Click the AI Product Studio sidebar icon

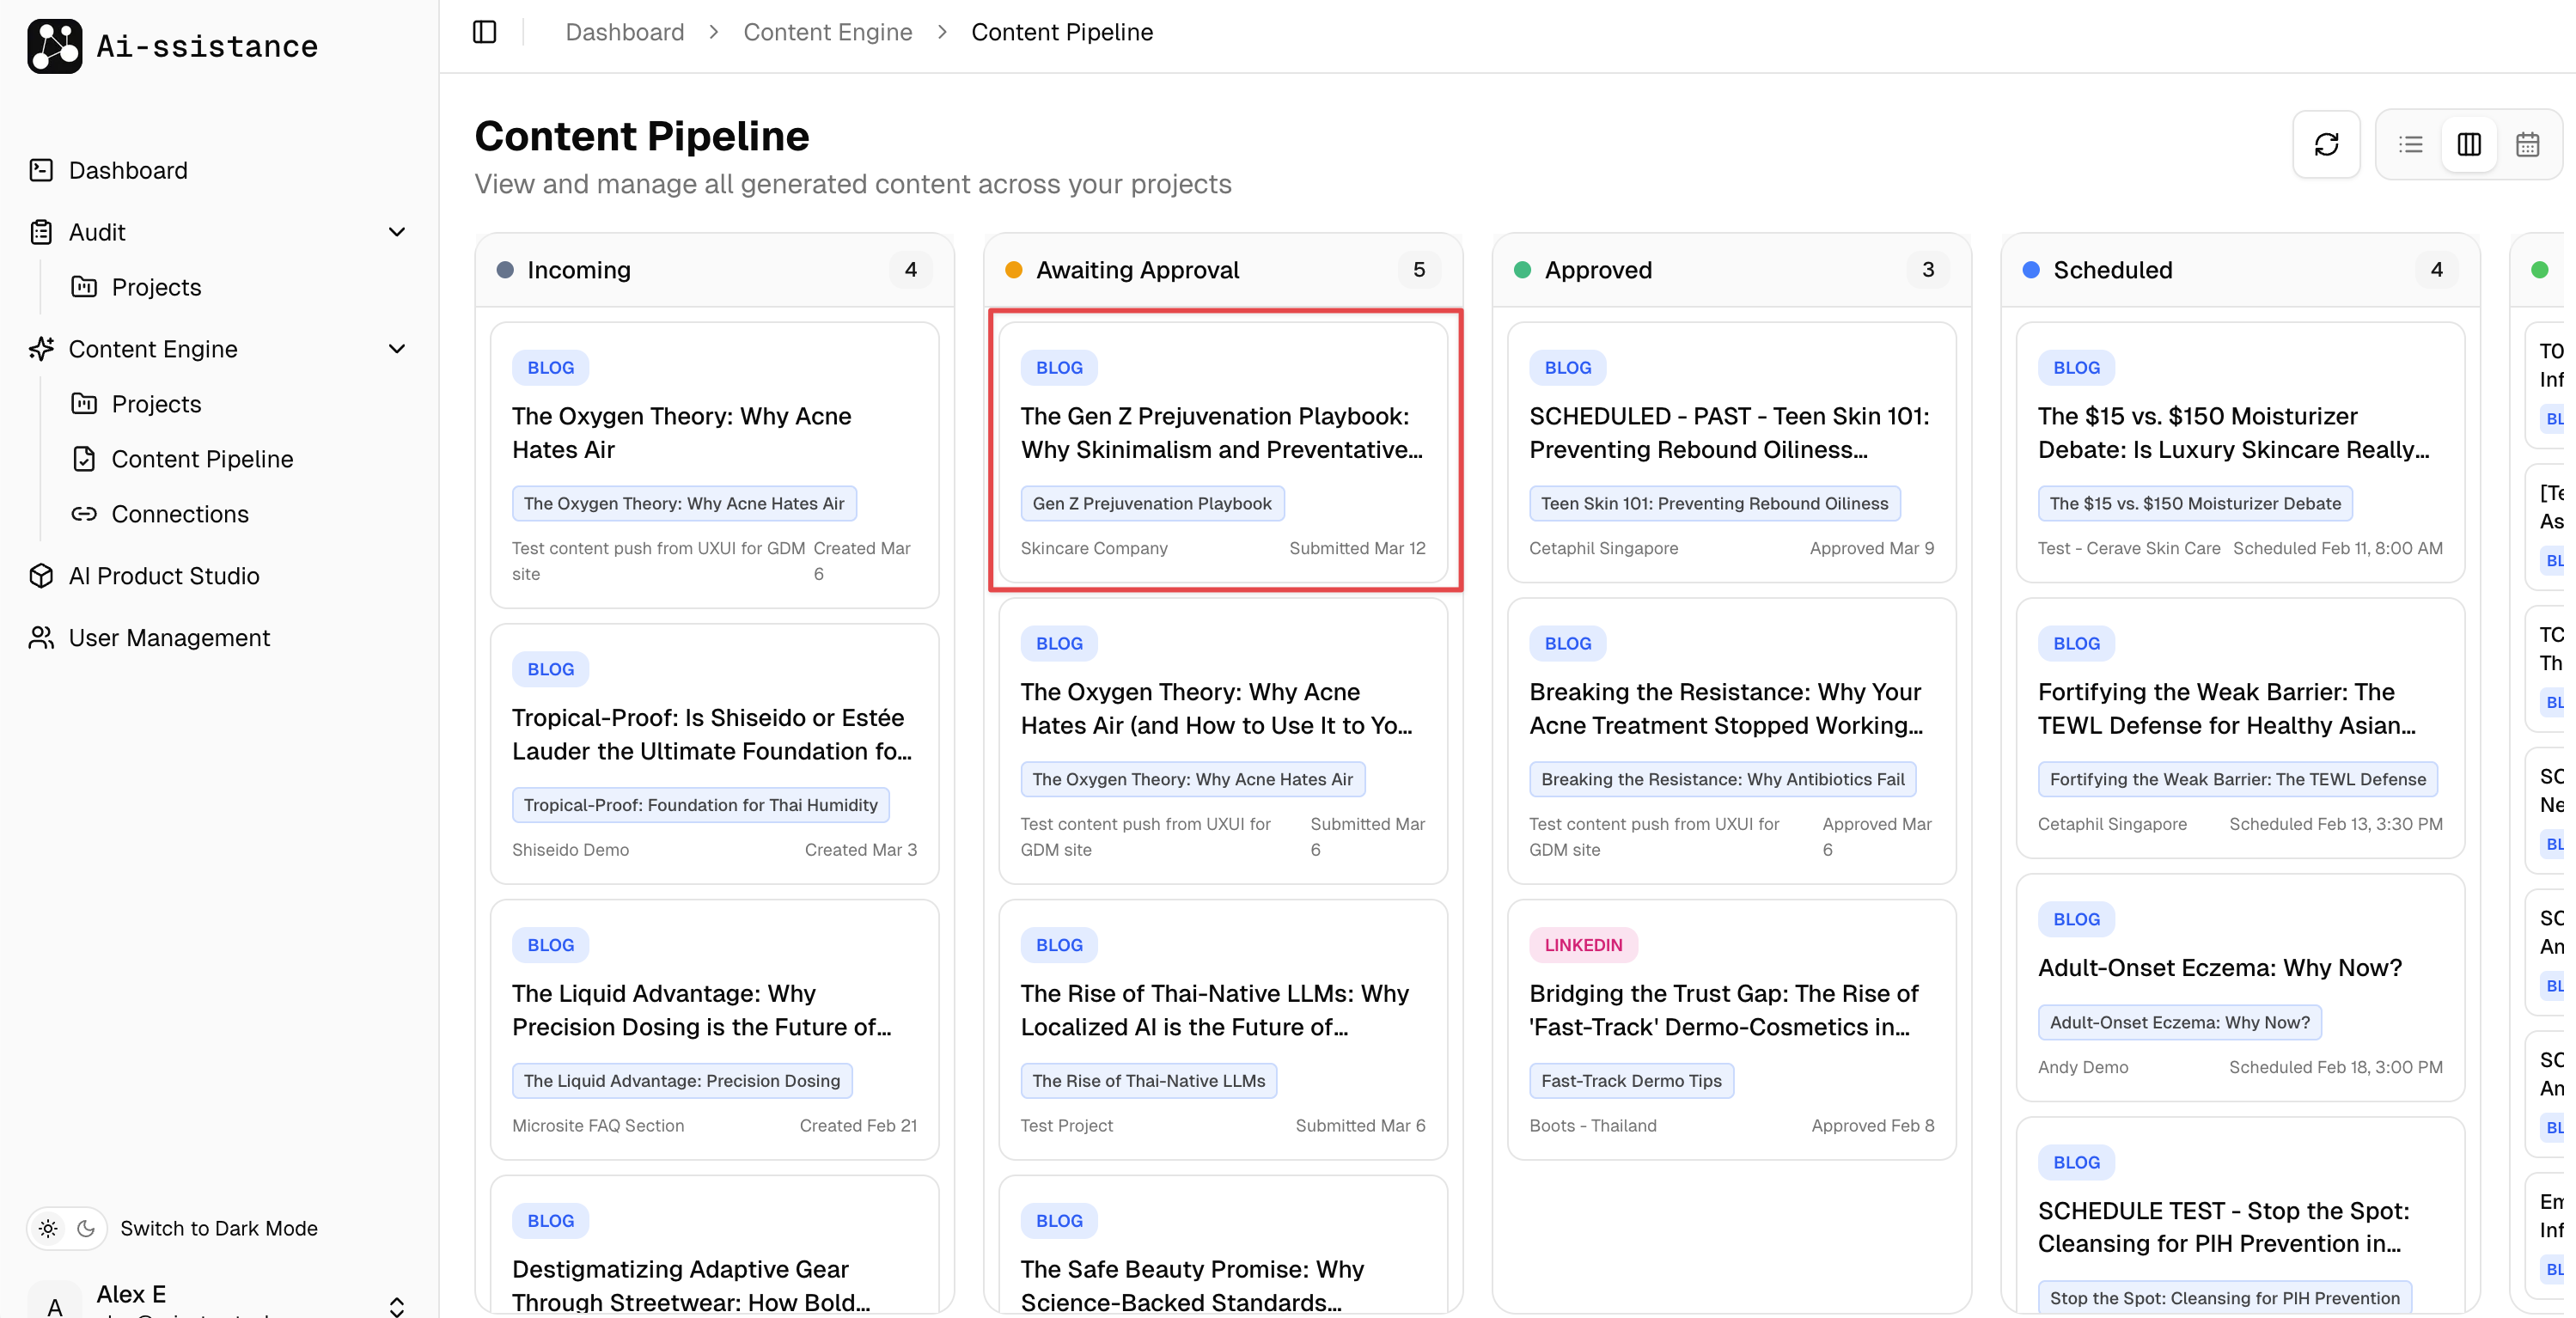(x=41, y=576)
